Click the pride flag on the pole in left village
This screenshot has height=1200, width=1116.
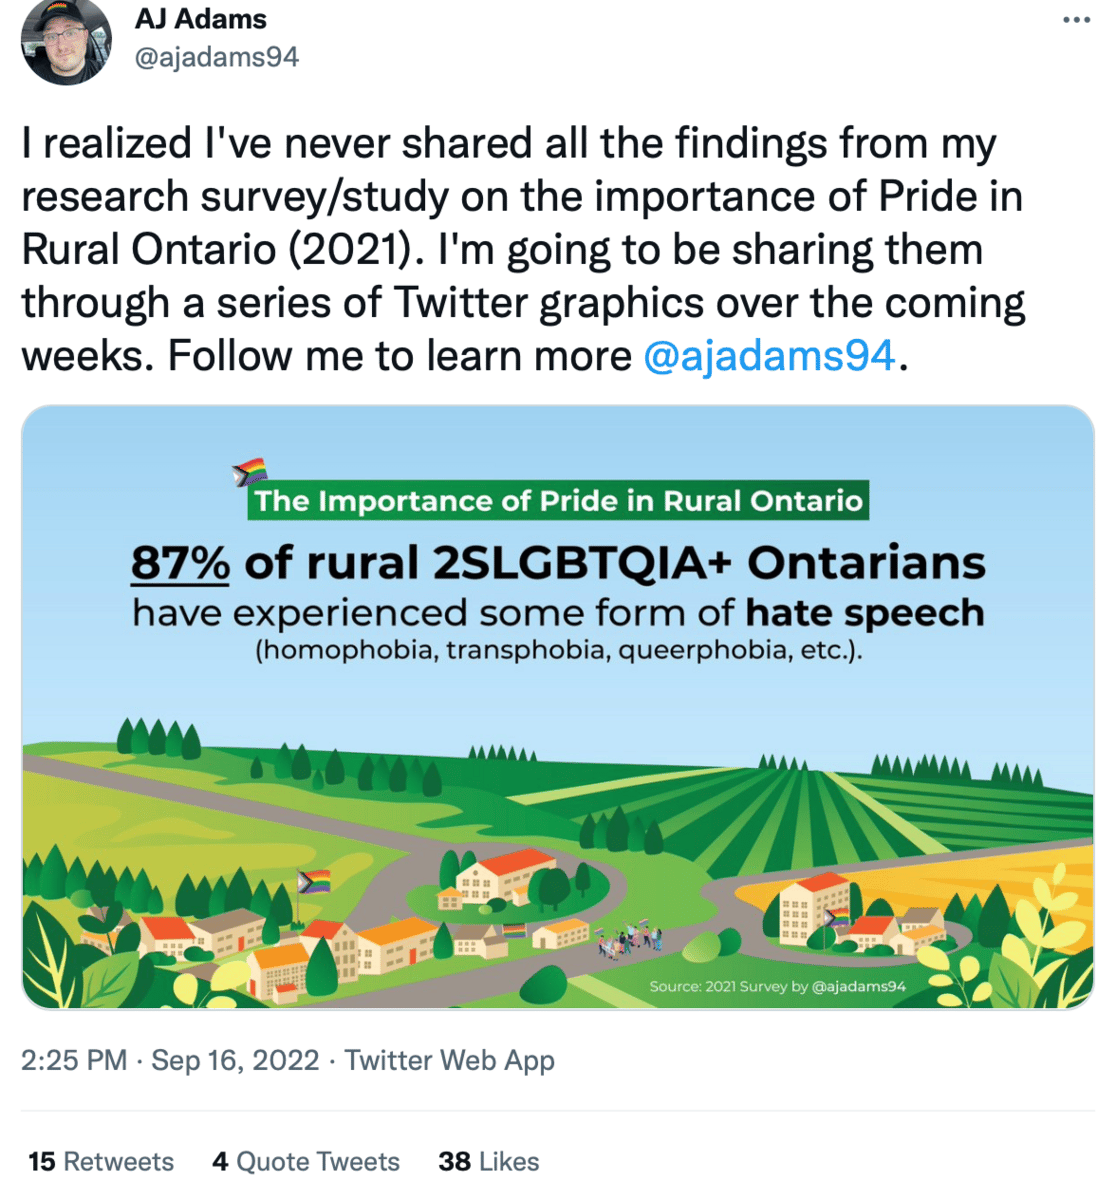pos(314,882)
